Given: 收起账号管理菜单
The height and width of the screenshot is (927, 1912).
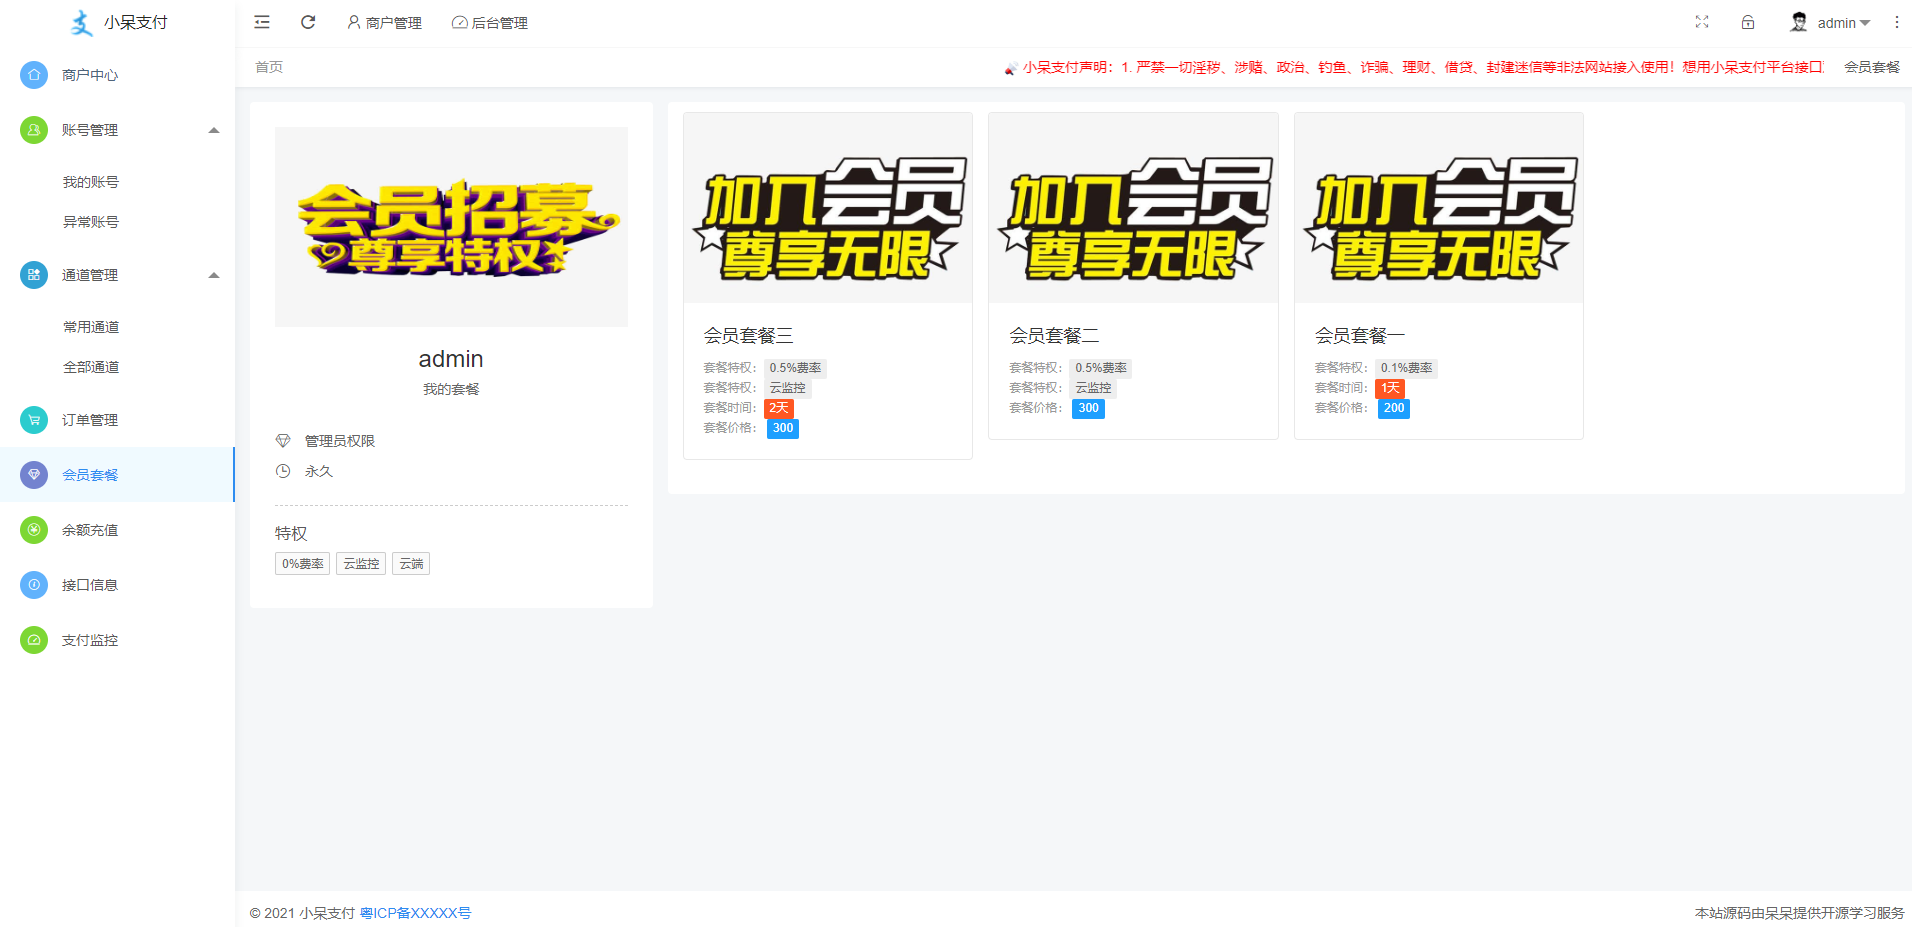Looking at the screenshot, I should (213, 129).
